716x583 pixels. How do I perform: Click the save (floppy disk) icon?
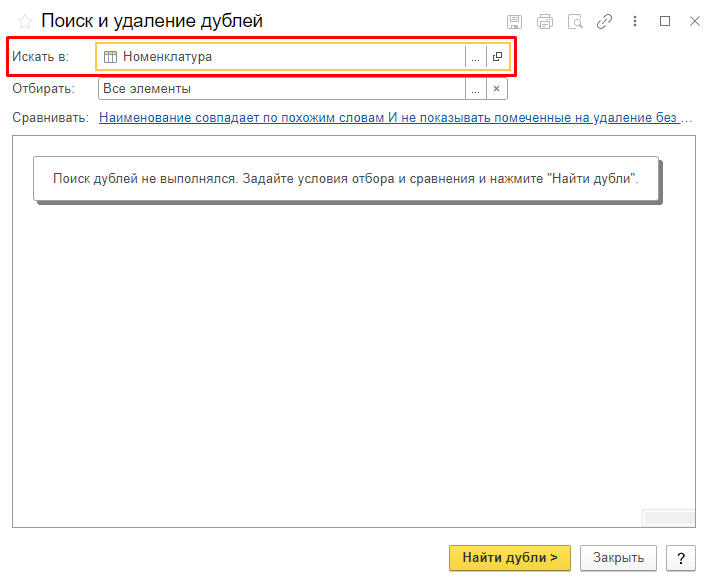pos(515,21)
